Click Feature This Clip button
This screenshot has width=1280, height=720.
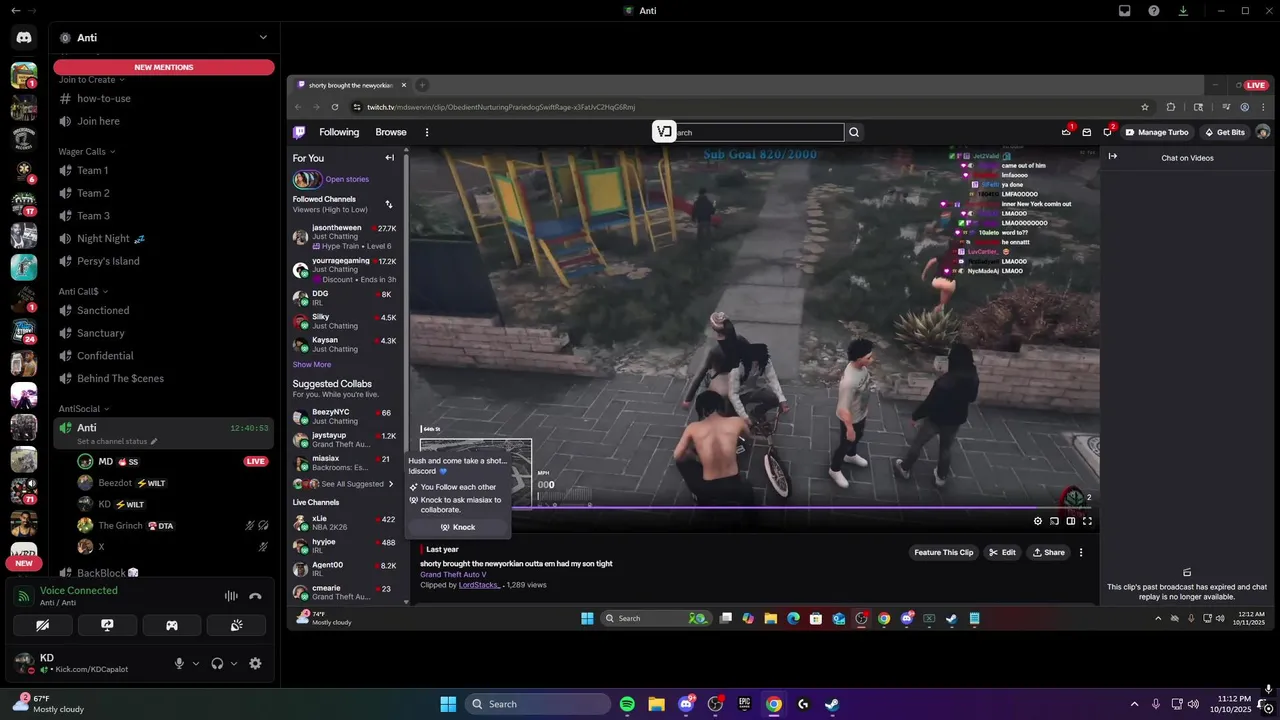point(943,552)
